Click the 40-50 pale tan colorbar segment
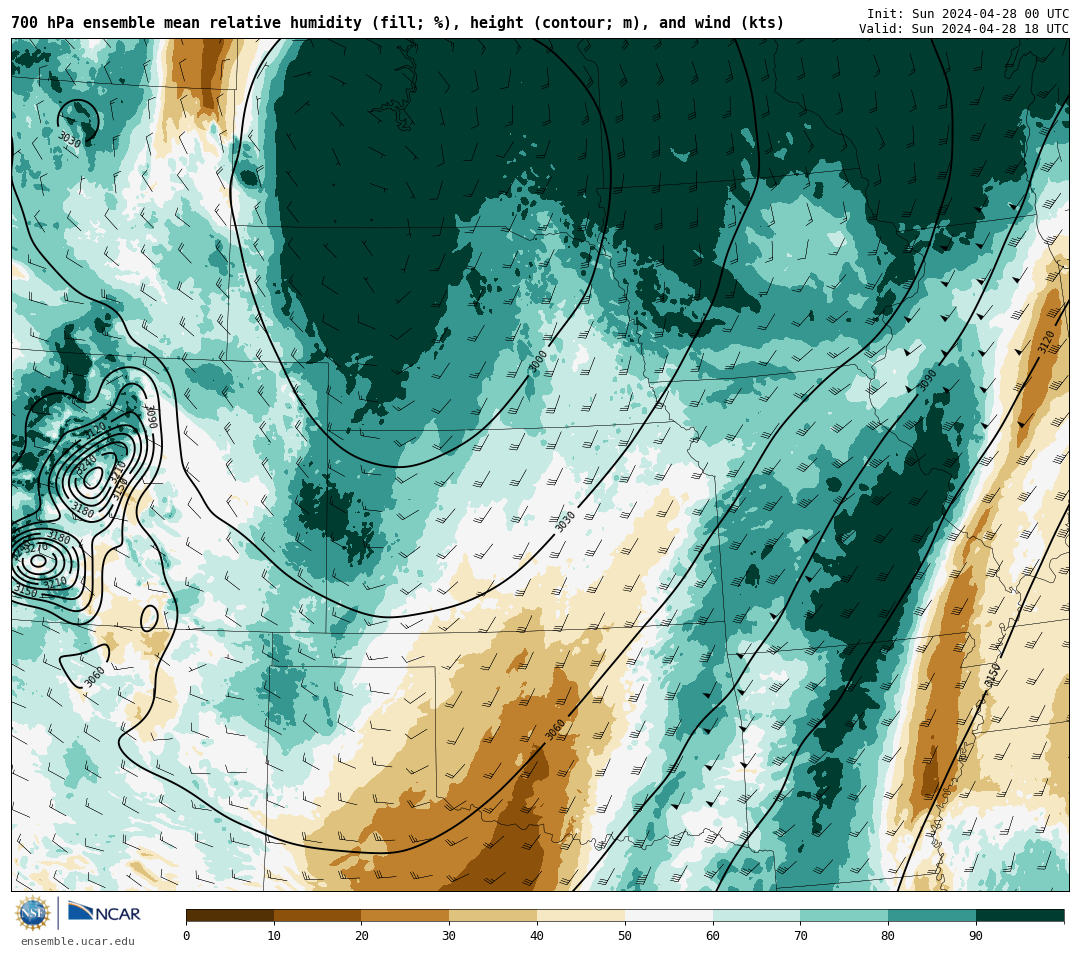 coord(581,915)
